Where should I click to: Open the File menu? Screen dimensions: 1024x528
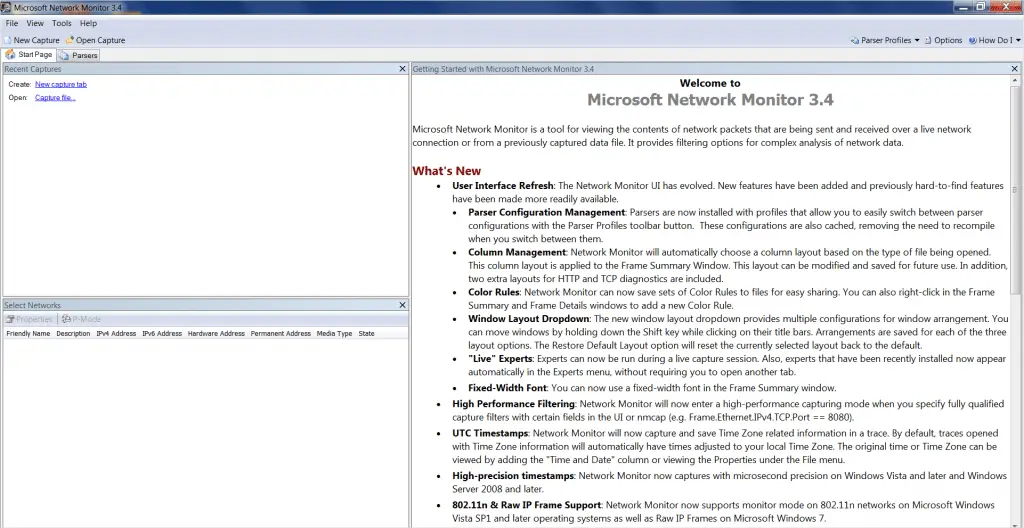(12, 24)
